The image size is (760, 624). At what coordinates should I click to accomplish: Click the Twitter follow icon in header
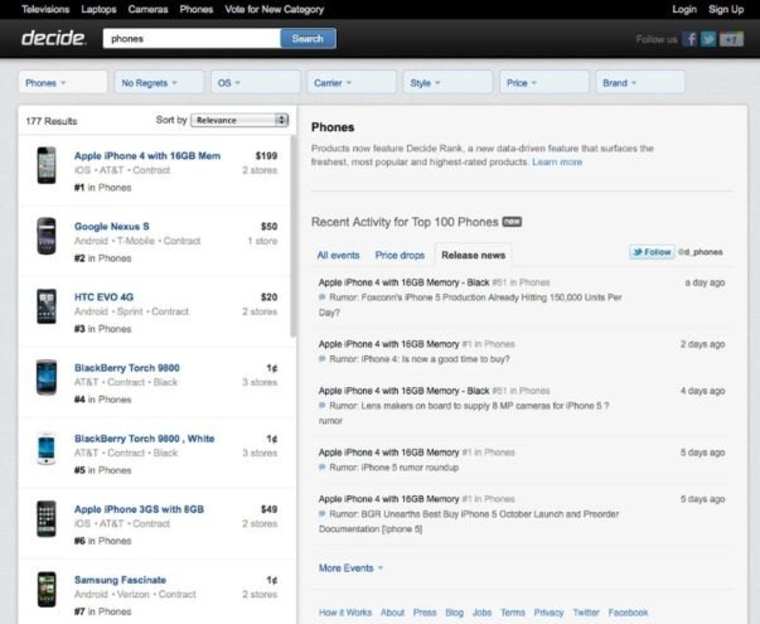(x=709, y=39)
